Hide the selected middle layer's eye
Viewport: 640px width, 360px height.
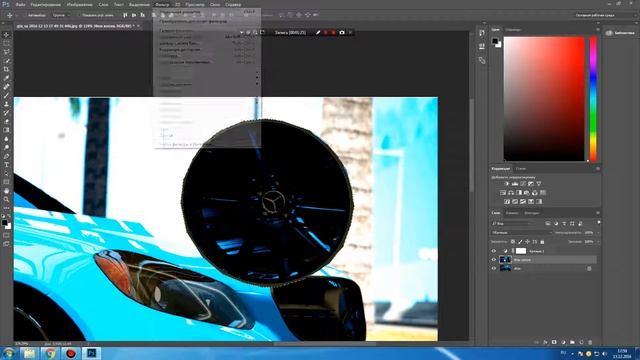[x=494, y=260]
